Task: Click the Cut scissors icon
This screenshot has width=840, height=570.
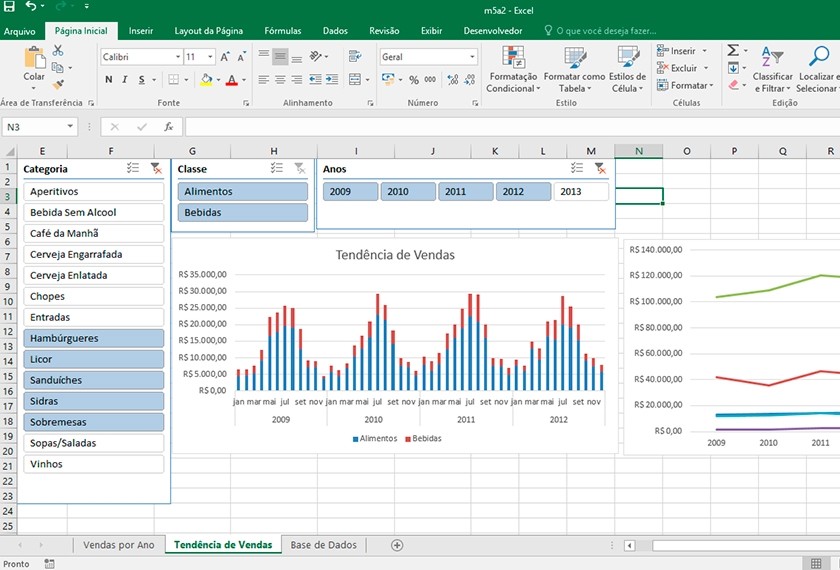Action: pos(58,51)
